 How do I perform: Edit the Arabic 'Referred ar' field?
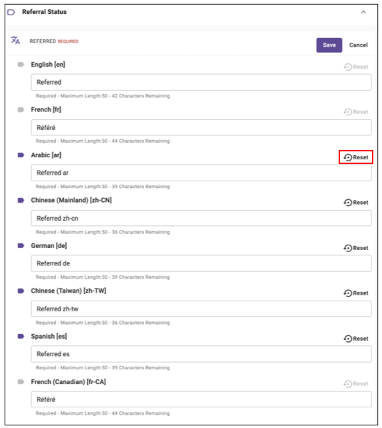coord(201,173)
